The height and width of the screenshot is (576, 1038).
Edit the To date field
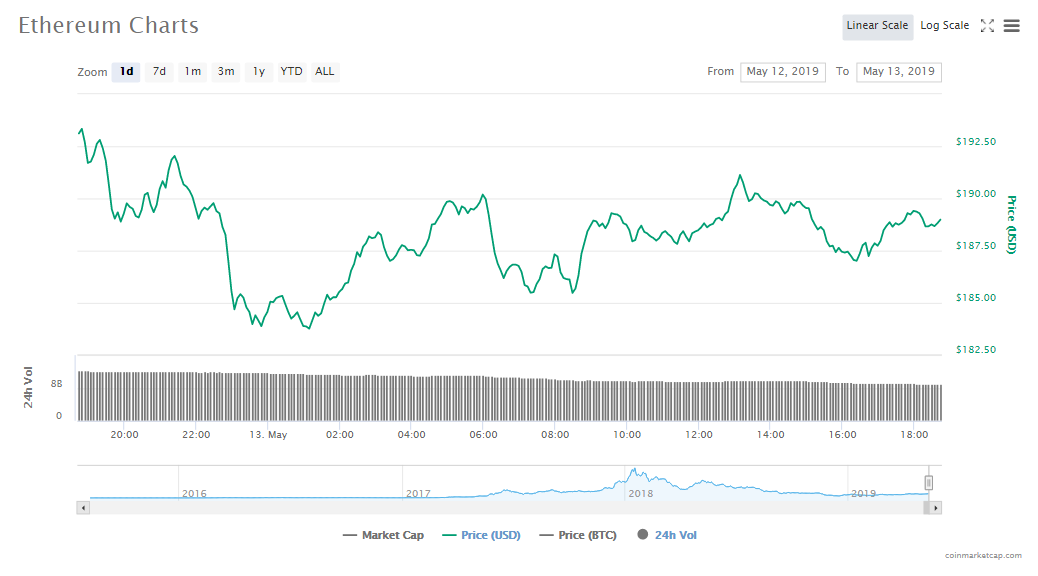coord(898,72)
